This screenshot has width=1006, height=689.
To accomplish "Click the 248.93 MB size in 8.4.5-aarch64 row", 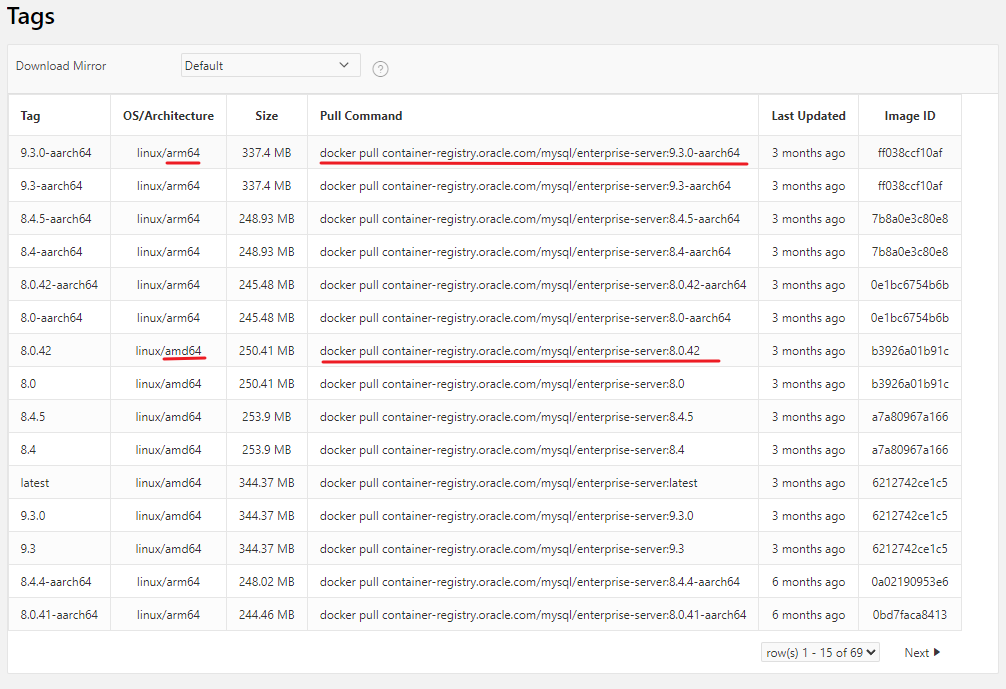I will tap(266, 219).
